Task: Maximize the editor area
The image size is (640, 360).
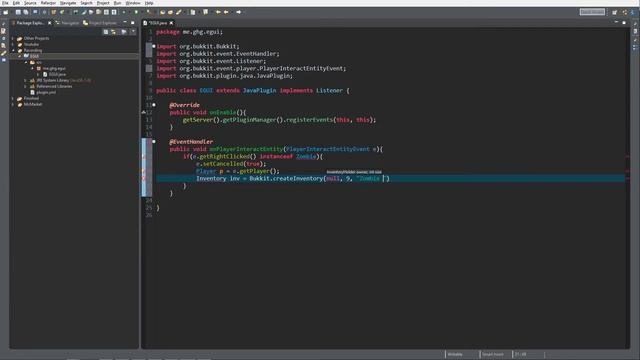Action: tap(624, 23)
